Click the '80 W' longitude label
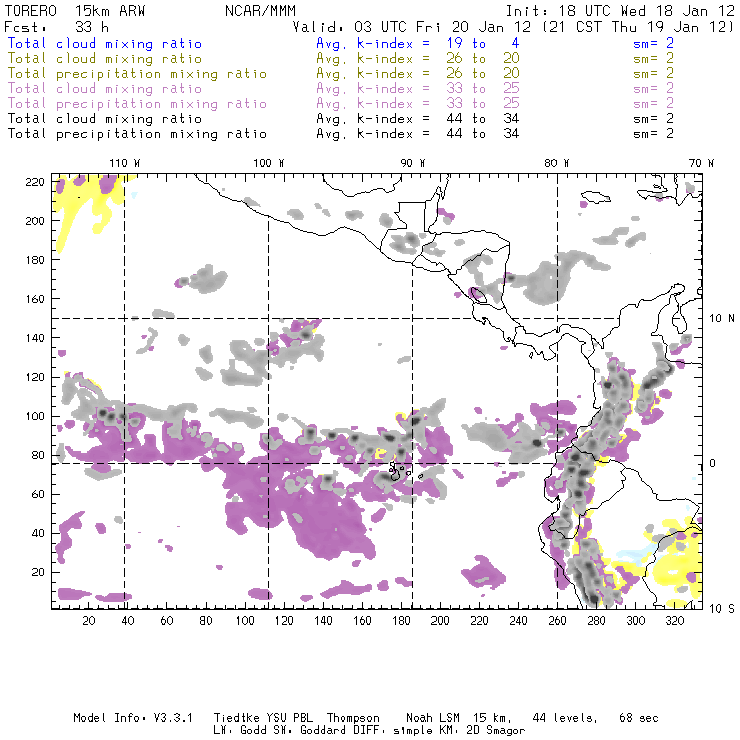740x740 pixels. 556,163
